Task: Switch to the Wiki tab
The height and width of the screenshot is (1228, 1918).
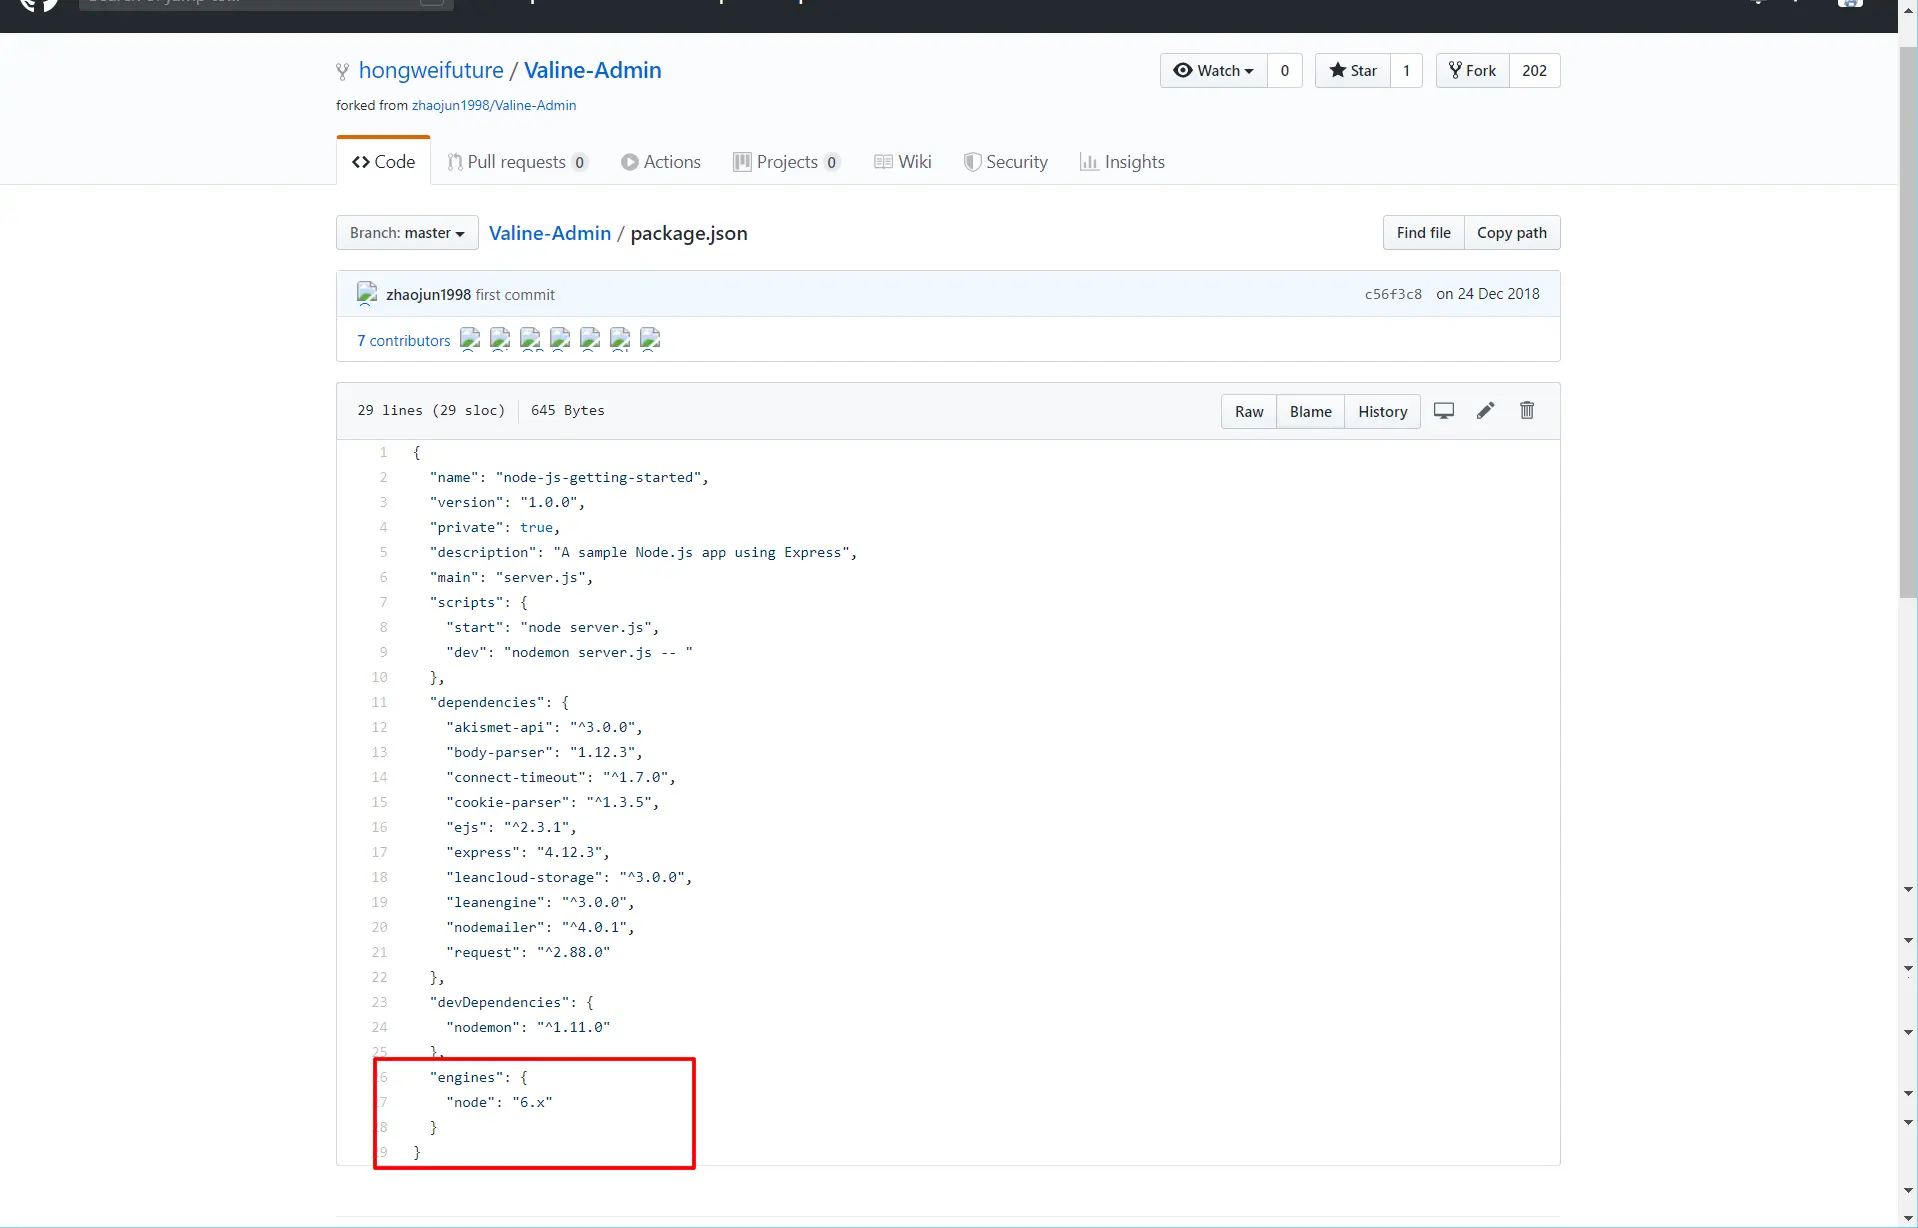Action: click(x=903, y=162)
